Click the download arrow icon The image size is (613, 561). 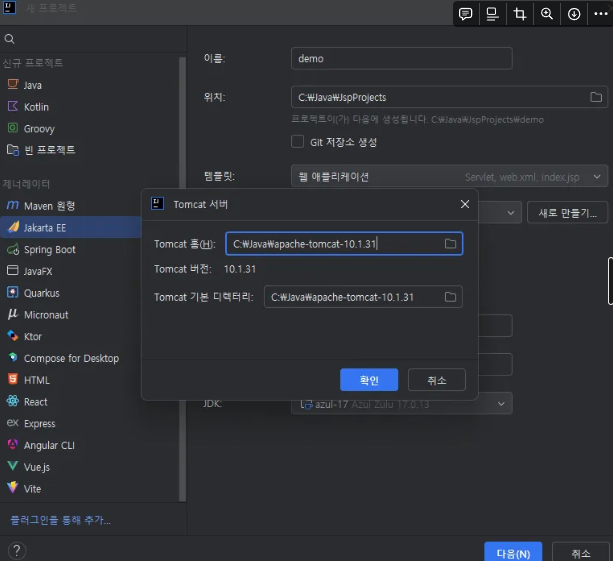click(x=574, y=14)
